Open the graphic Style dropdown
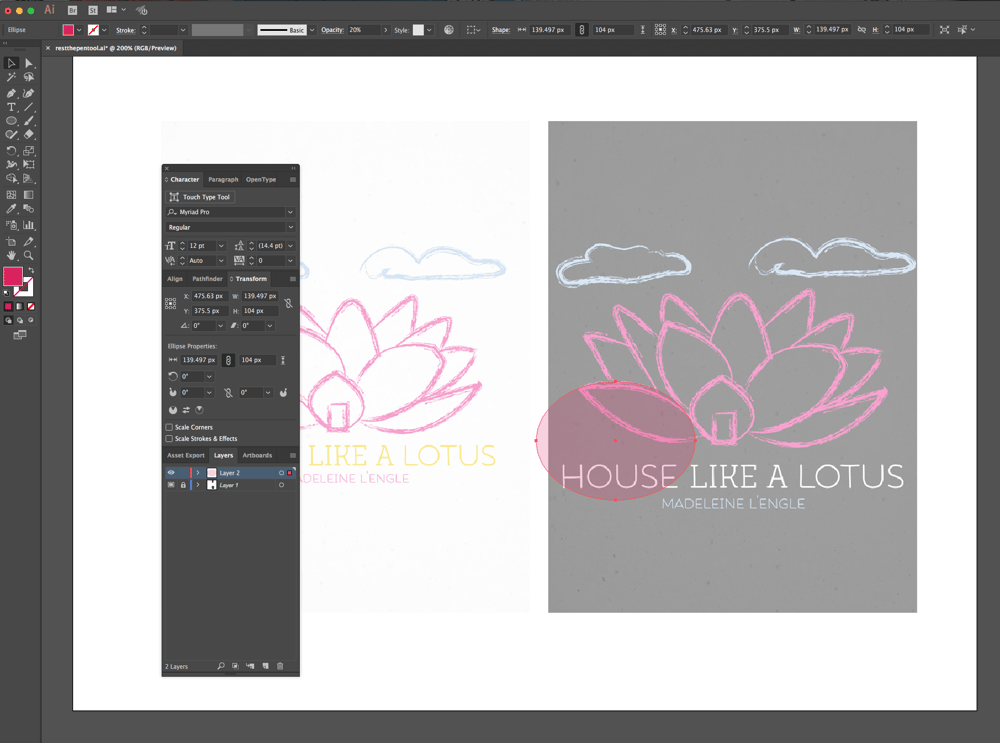The image size is (1000, 743). [x=429, y=30]
